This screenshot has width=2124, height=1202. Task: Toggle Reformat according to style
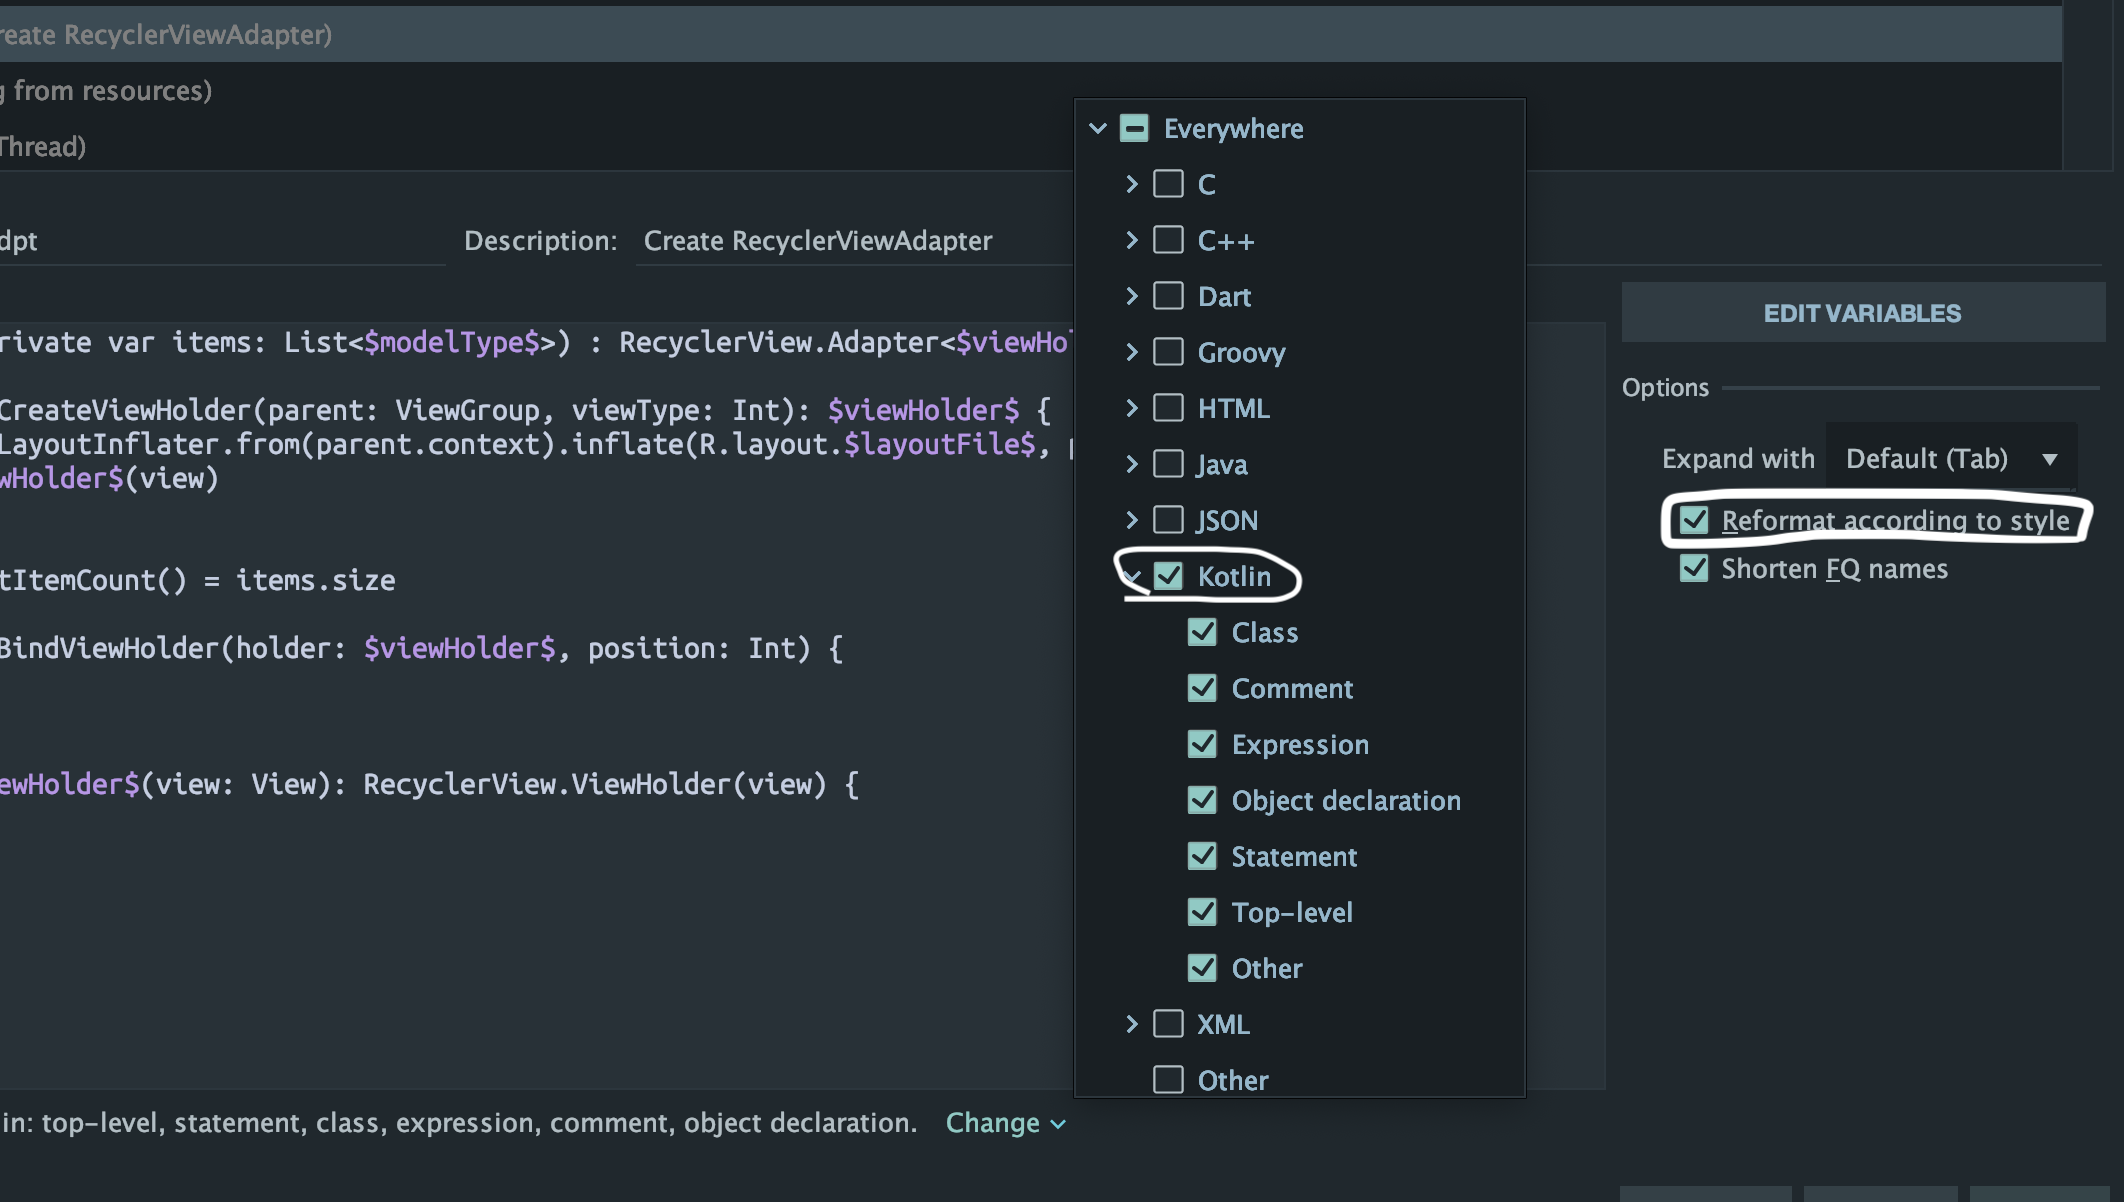[1694, 520]
